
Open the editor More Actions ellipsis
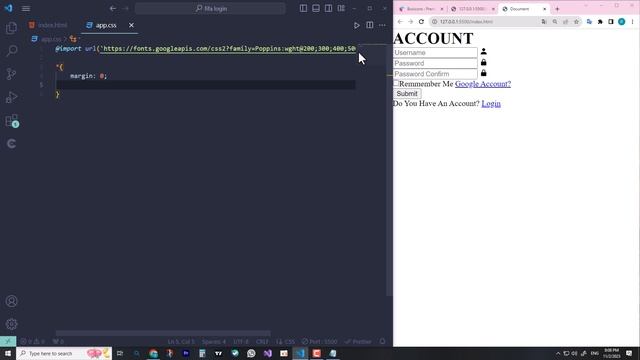(x=382, y=25)
